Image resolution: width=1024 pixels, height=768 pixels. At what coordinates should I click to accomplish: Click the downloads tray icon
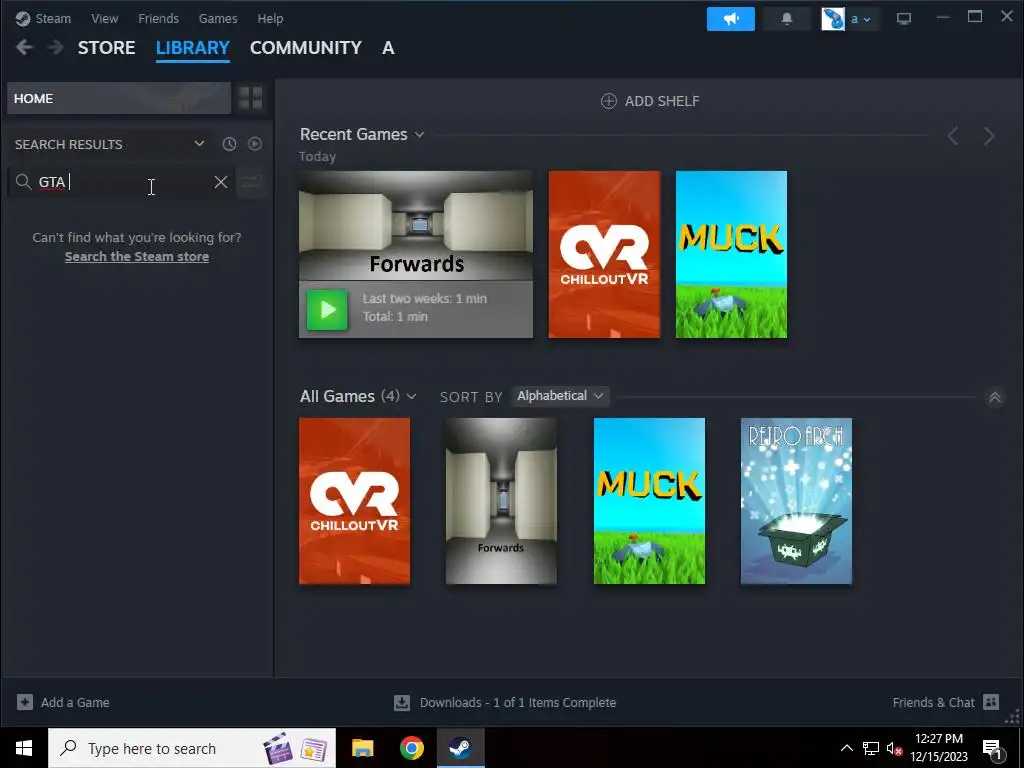click(x=402, y=703)
